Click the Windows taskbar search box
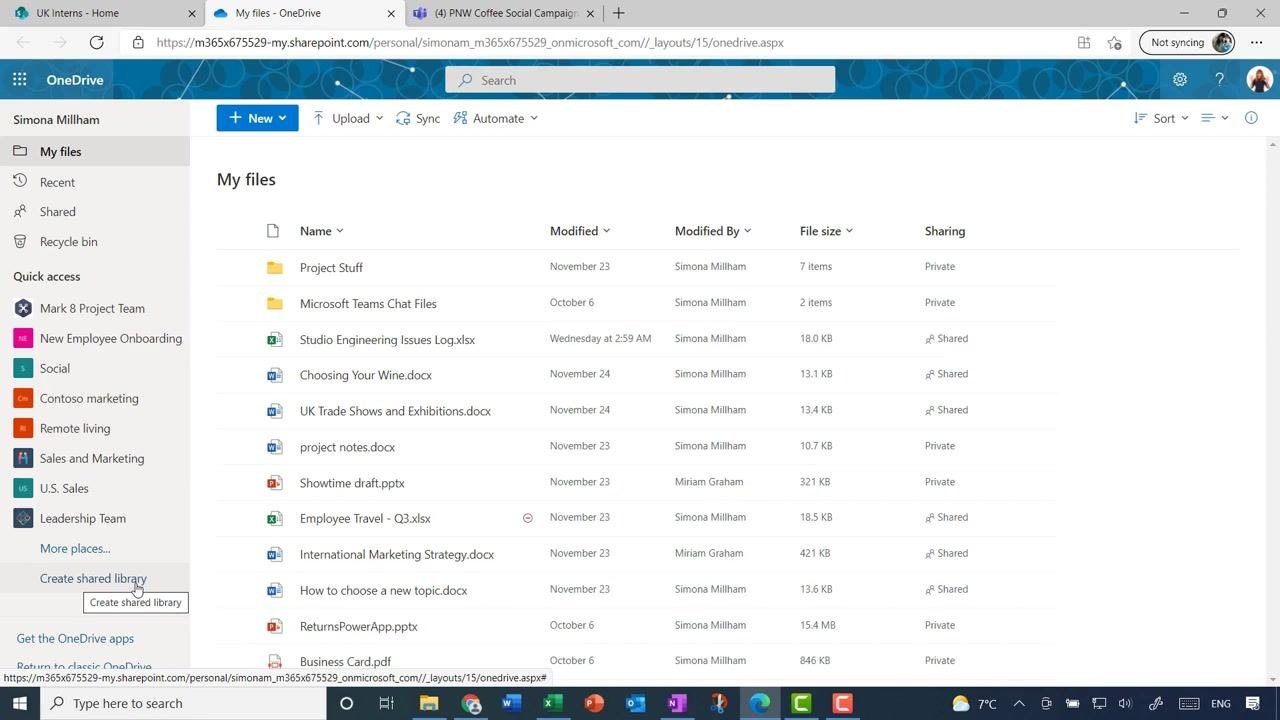The width and height of the screenshot is (1280, 720). (183, 703)
